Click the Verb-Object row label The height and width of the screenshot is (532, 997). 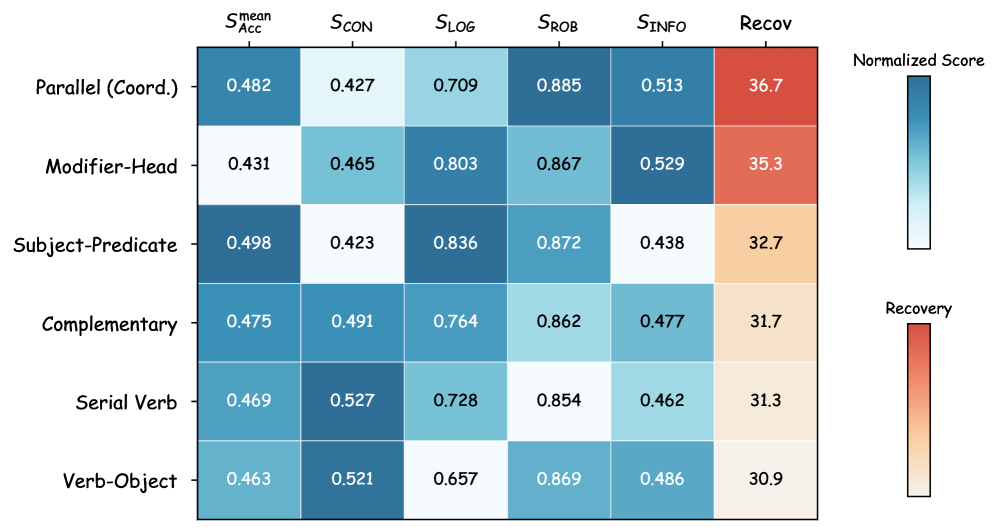[118, 481]
